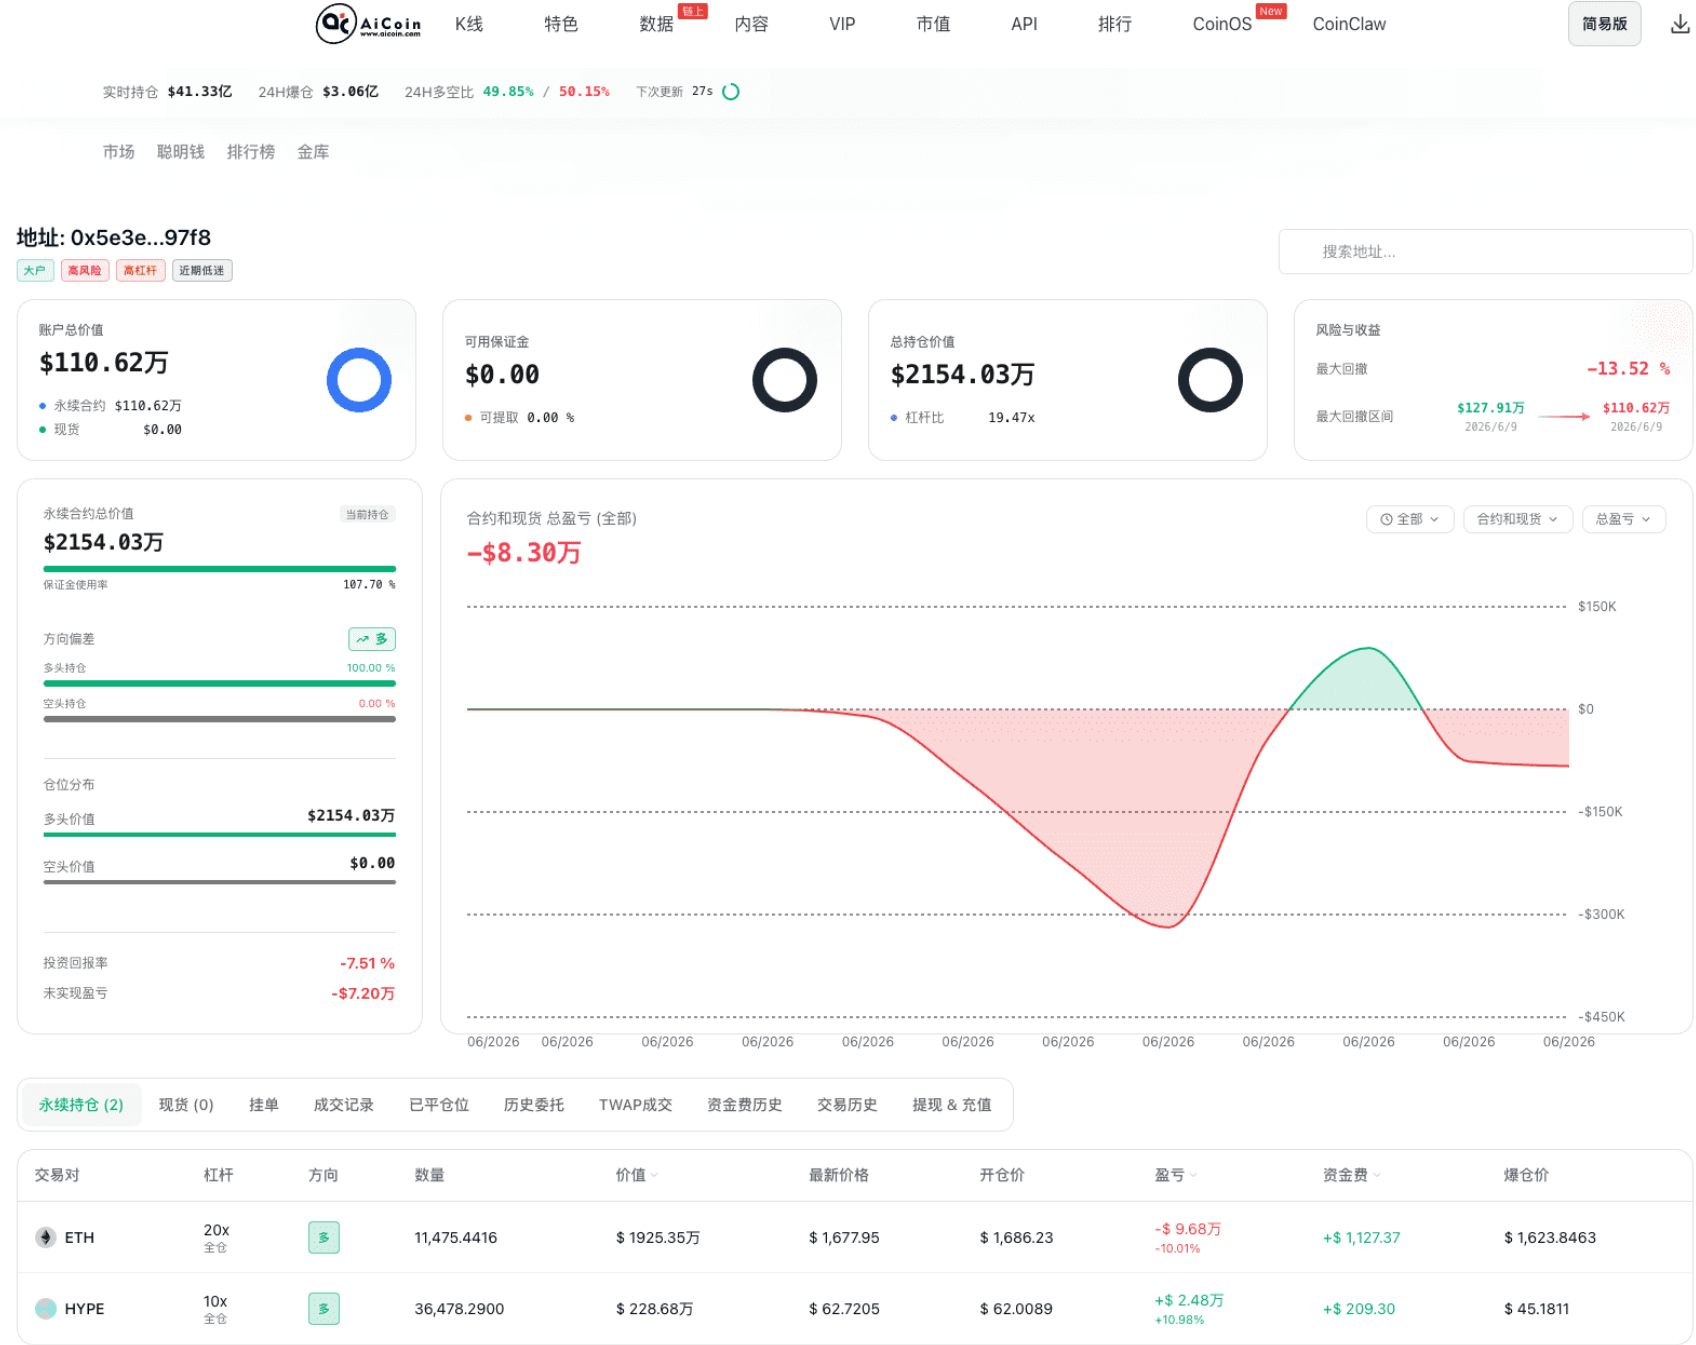This screenshot has width=1696, height=1345.
Task: Click the 搜索地址 search input field
Action: click(1486, 252)
